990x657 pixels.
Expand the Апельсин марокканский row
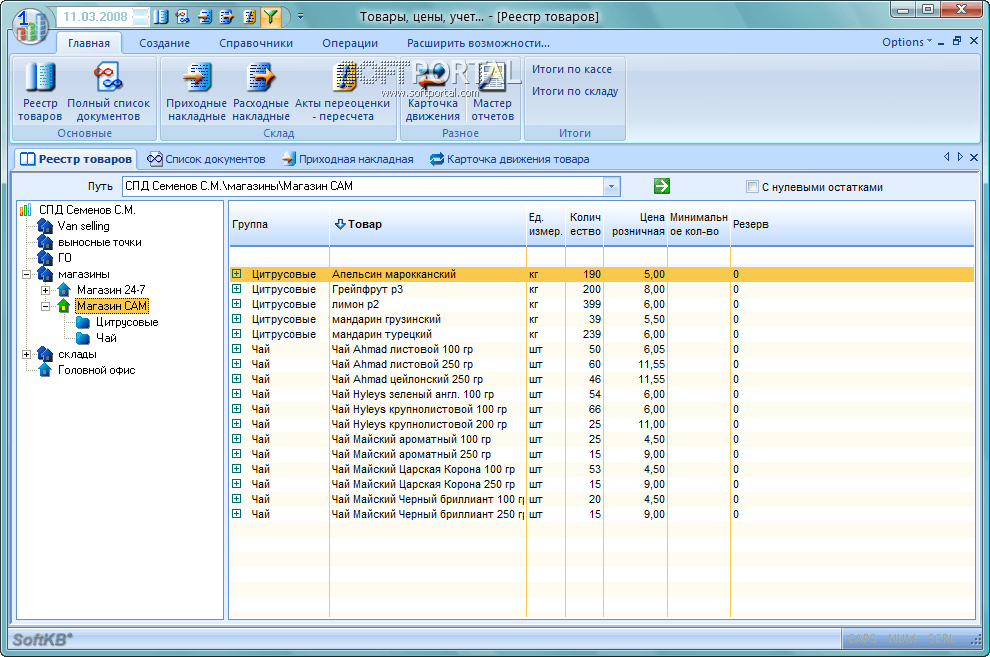pos(237,274)
